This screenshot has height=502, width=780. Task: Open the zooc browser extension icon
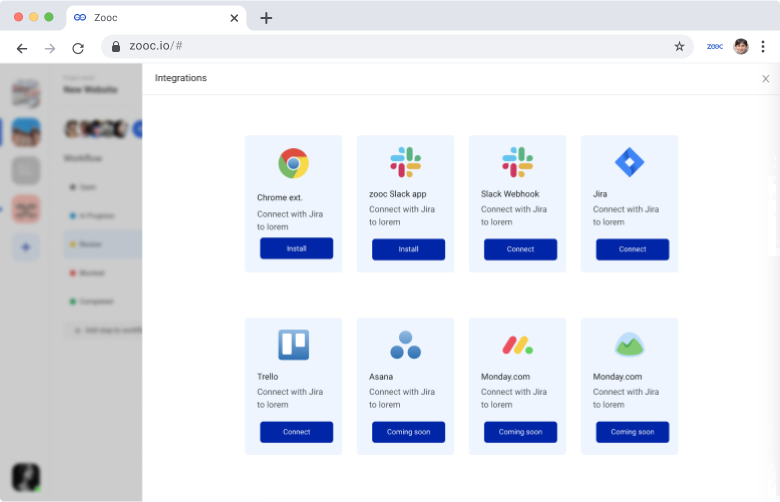click(x=715, y=47)
